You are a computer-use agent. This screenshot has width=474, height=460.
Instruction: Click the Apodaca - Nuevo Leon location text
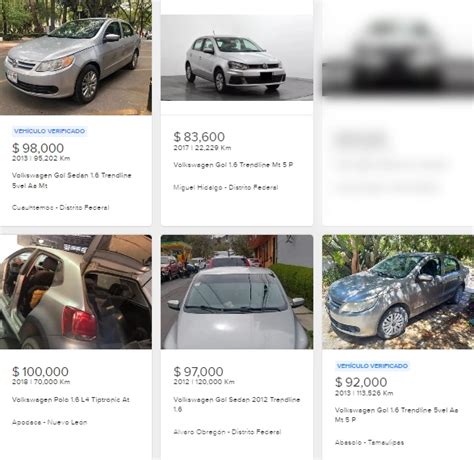(x=50, y=422)
